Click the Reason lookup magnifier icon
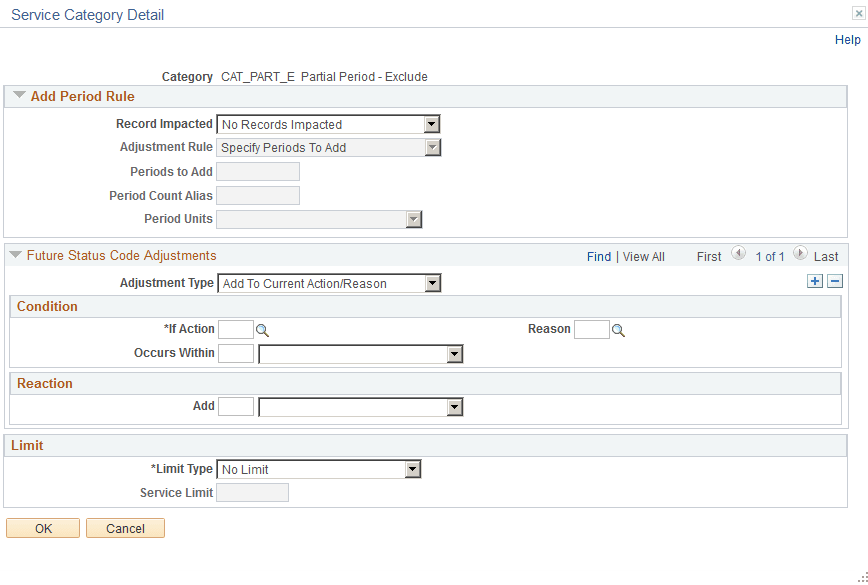 coord(618,330)
